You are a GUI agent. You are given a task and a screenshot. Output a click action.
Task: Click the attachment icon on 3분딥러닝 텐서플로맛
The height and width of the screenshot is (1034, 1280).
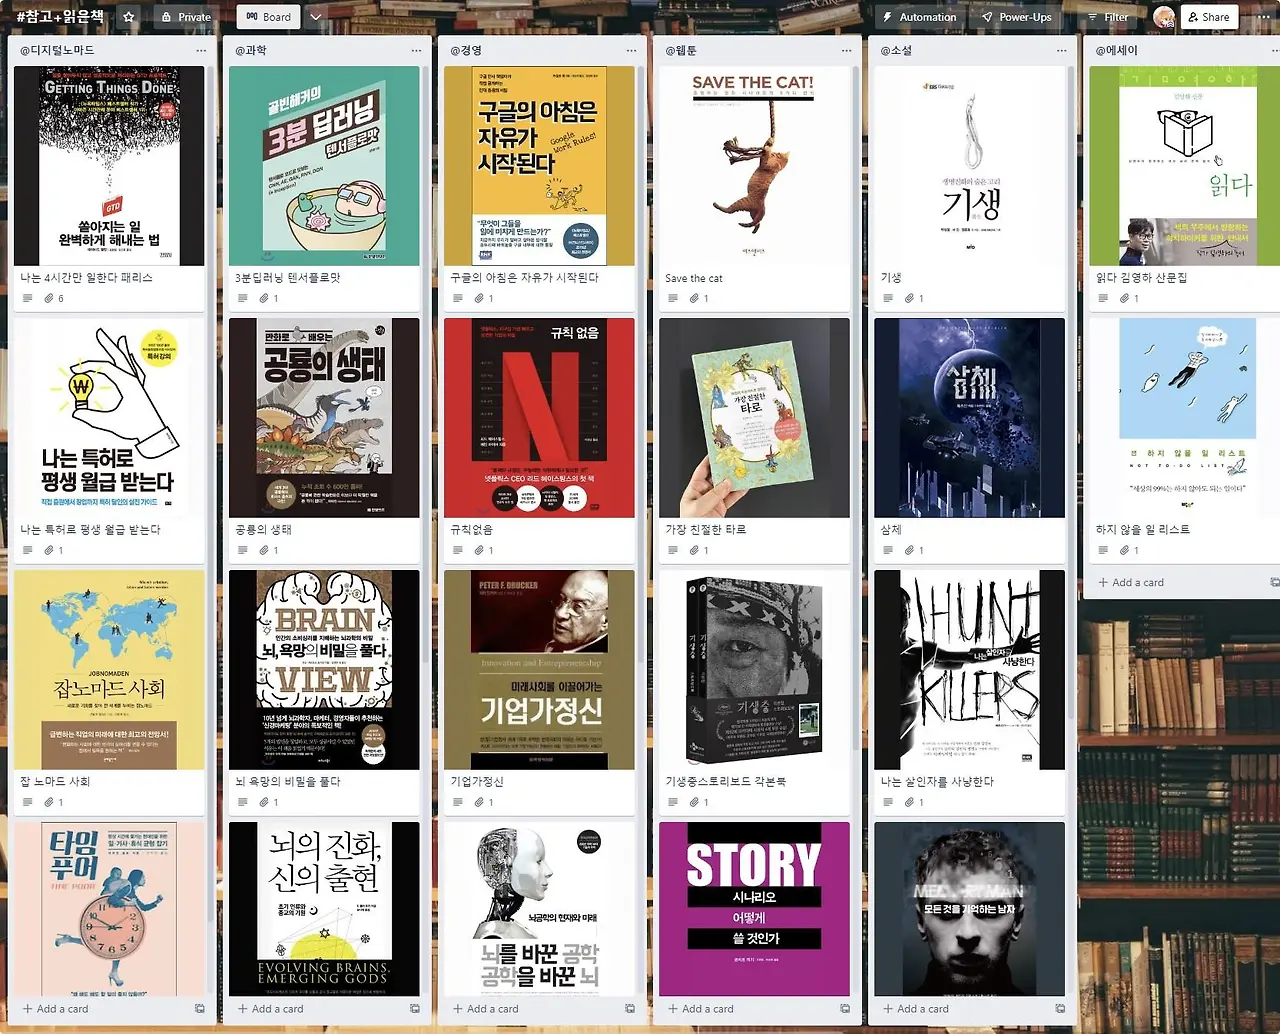coord(263,298)
